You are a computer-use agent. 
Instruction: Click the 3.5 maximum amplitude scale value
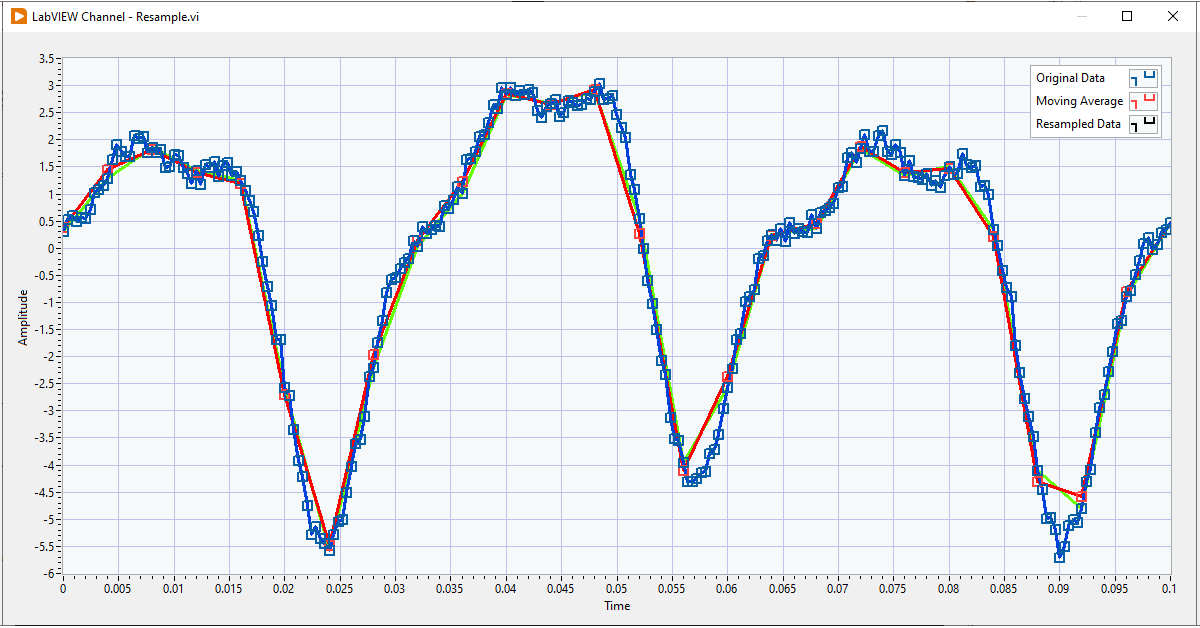coord(46,58)
